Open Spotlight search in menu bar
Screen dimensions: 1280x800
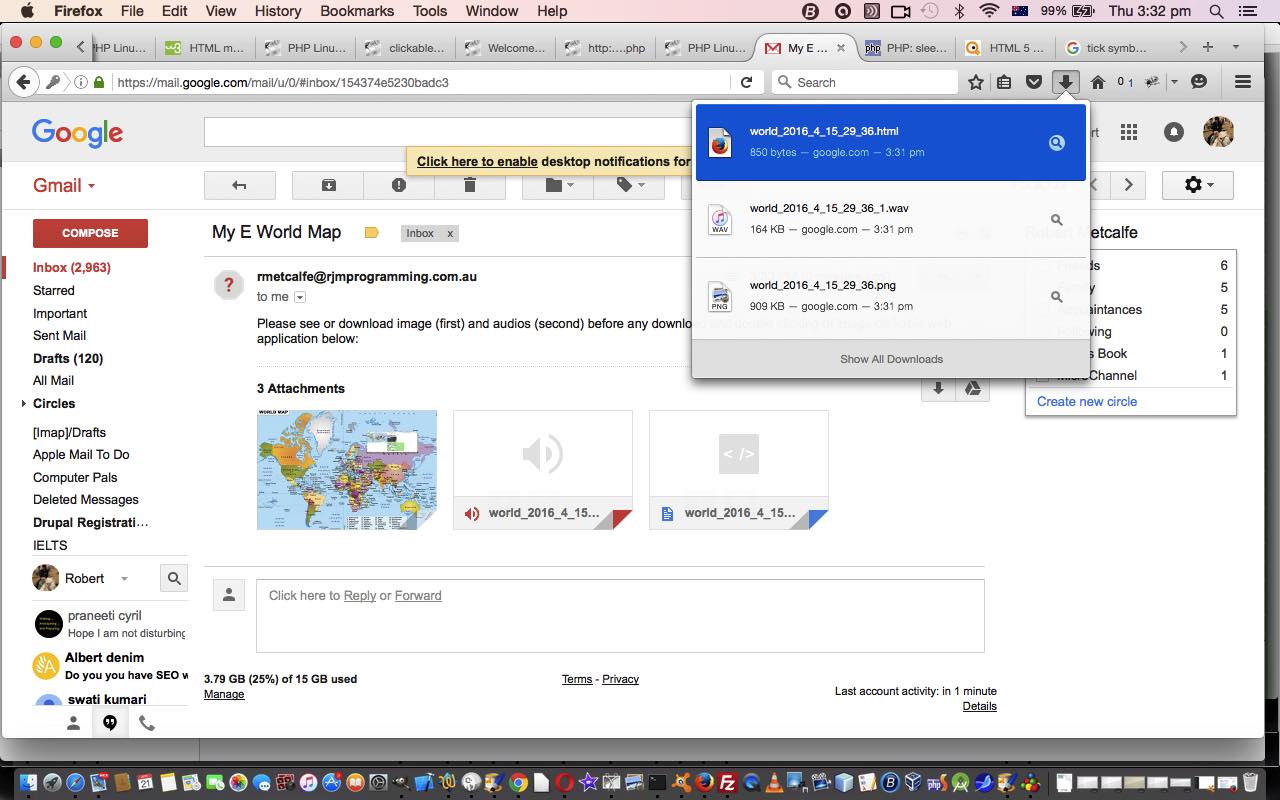[1216, 11]
